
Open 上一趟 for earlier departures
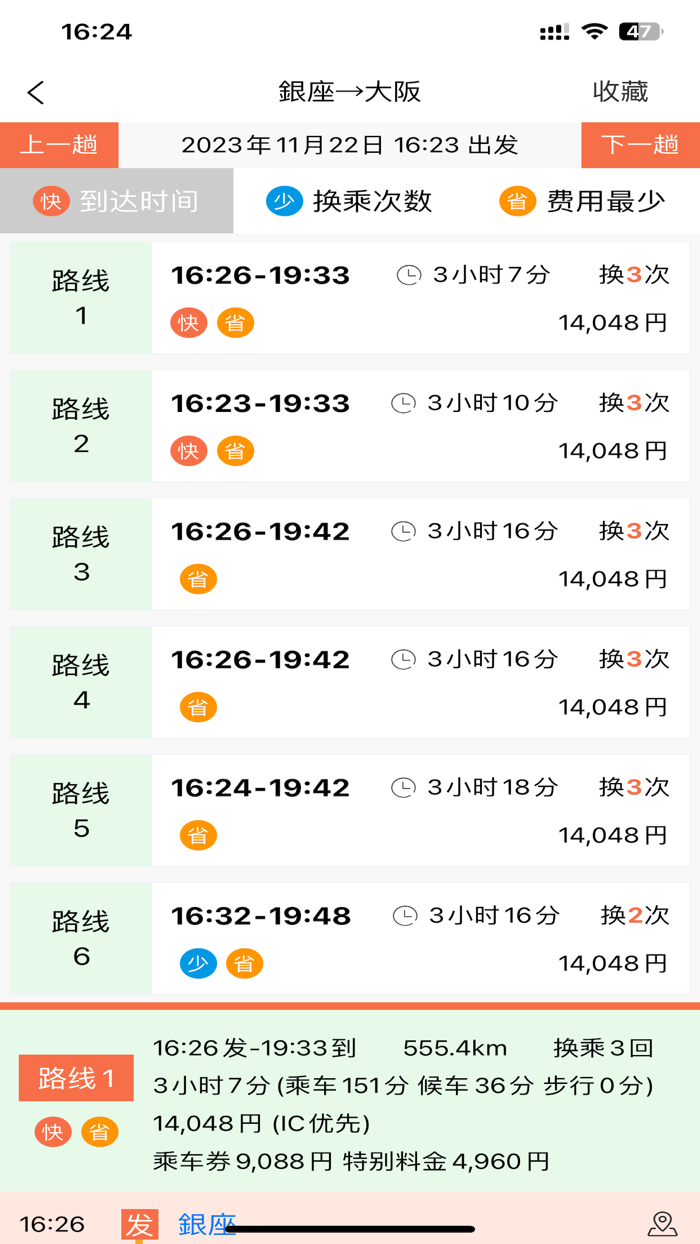pyautogui.click(x=59, y=144)
